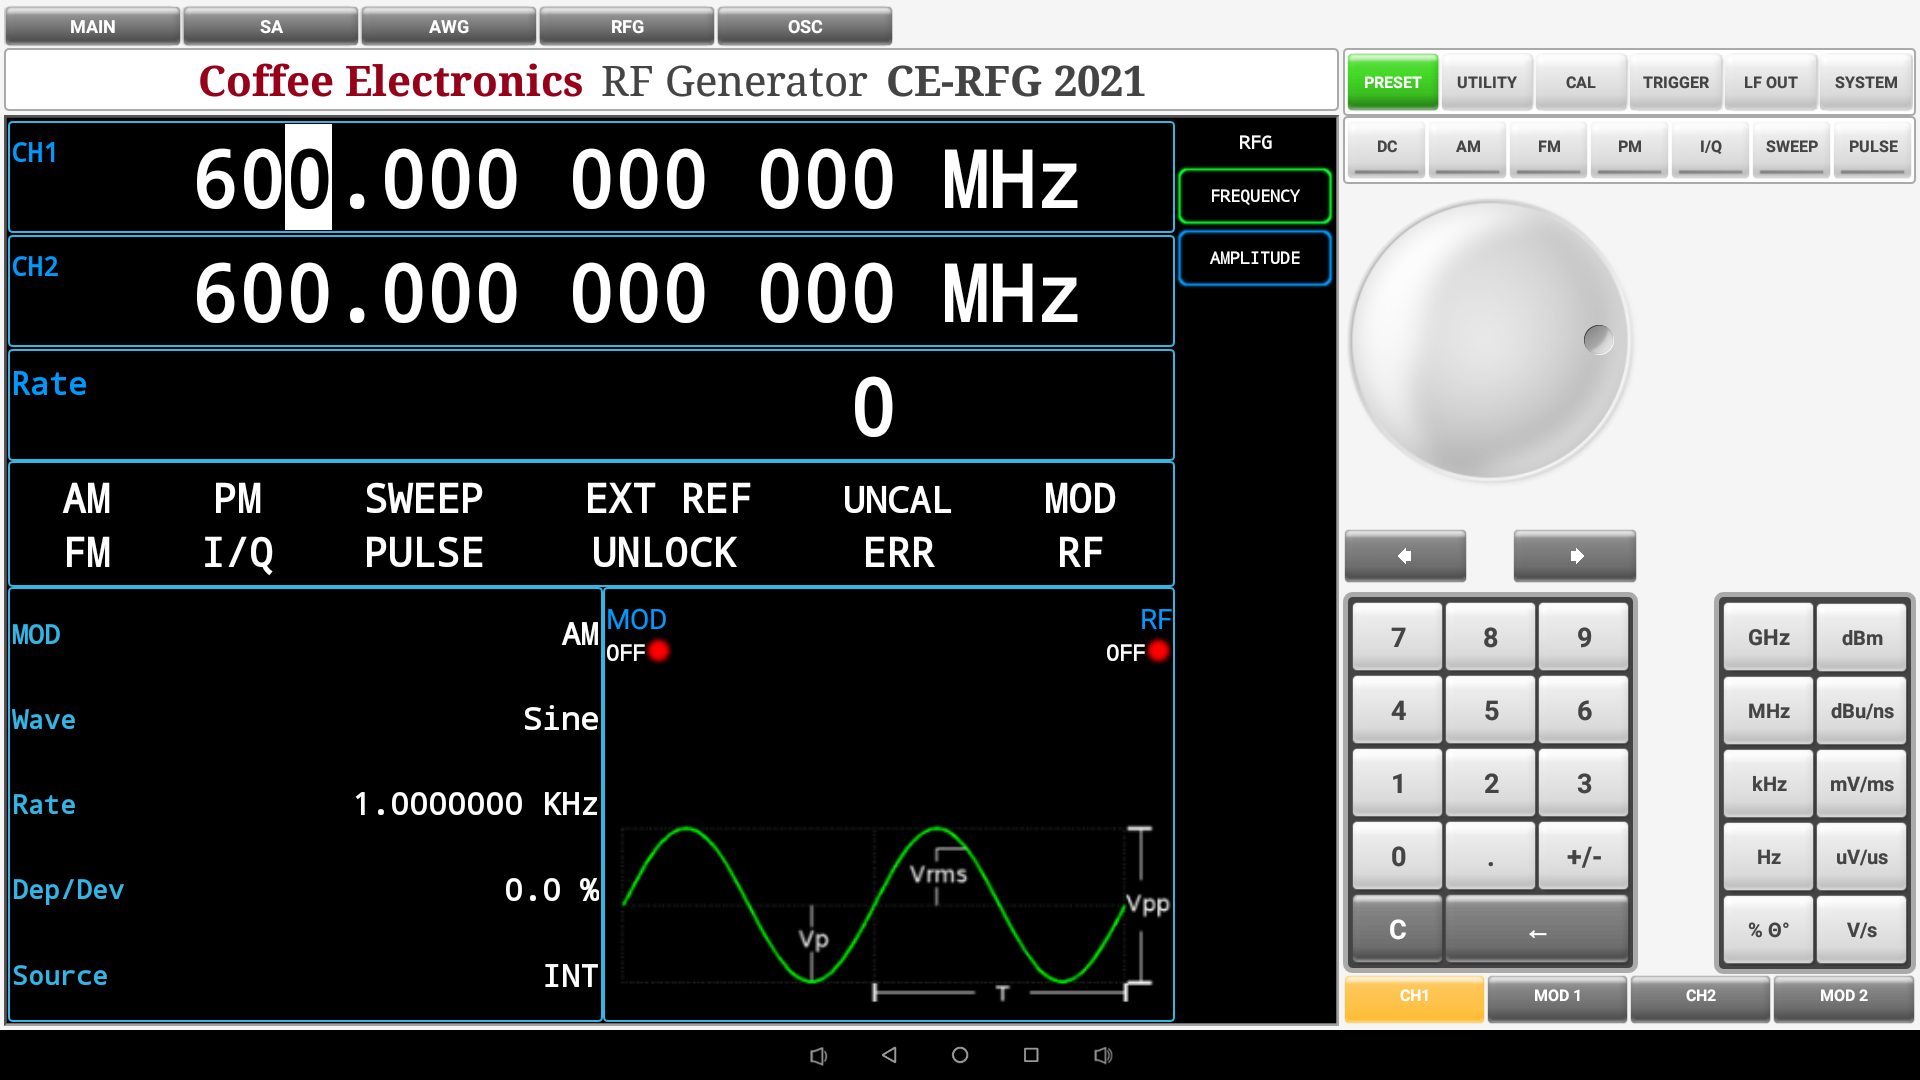The width and height of the screenshot is (1920, 1080).
Task: Click the PULSE mode button
Action: tap(1873, 148)
